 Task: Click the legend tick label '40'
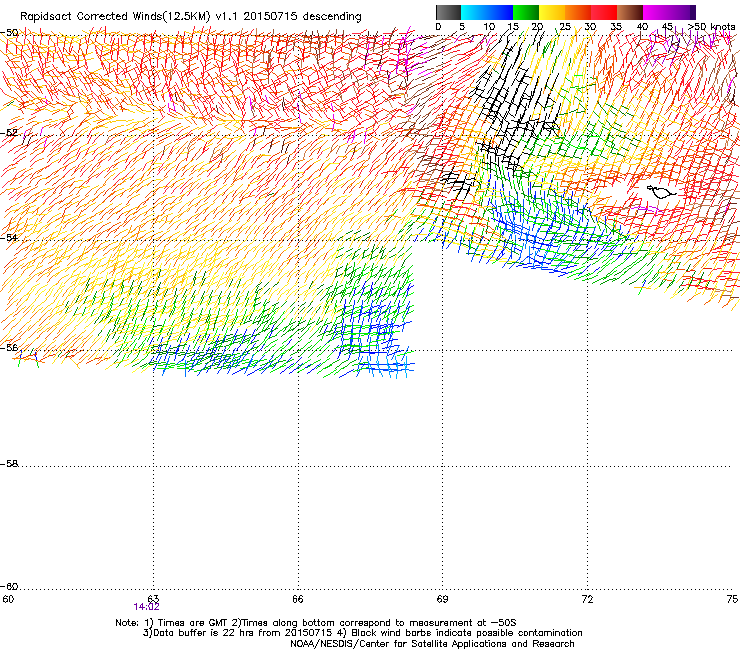(x=642, y=27)
